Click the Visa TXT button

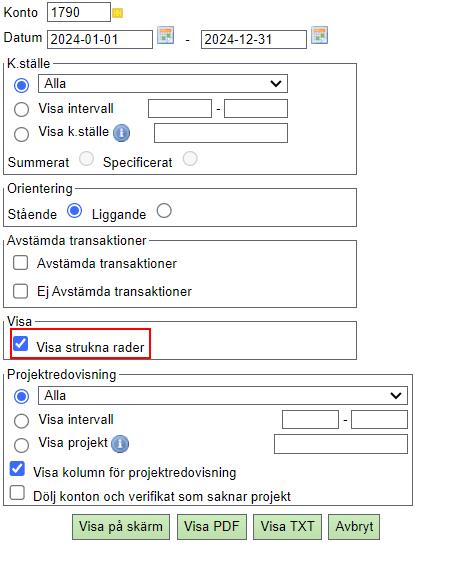[287, 527]
